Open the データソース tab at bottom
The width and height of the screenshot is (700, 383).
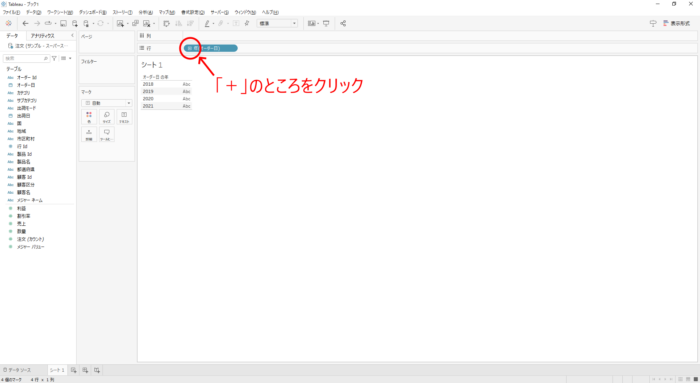pos(17,370)
